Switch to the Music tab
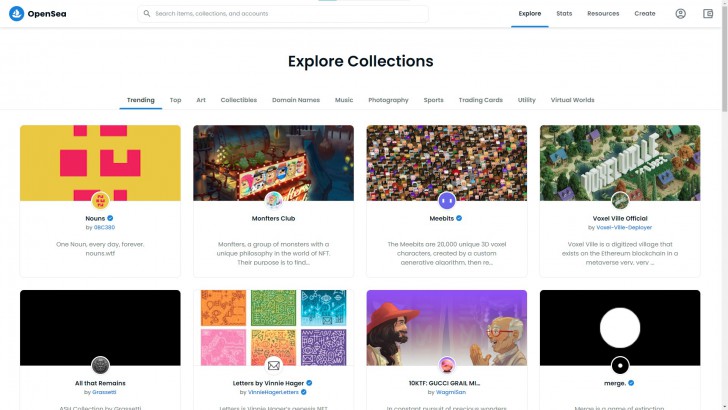This screenshot has width=728, height=410. pos(344,100)
